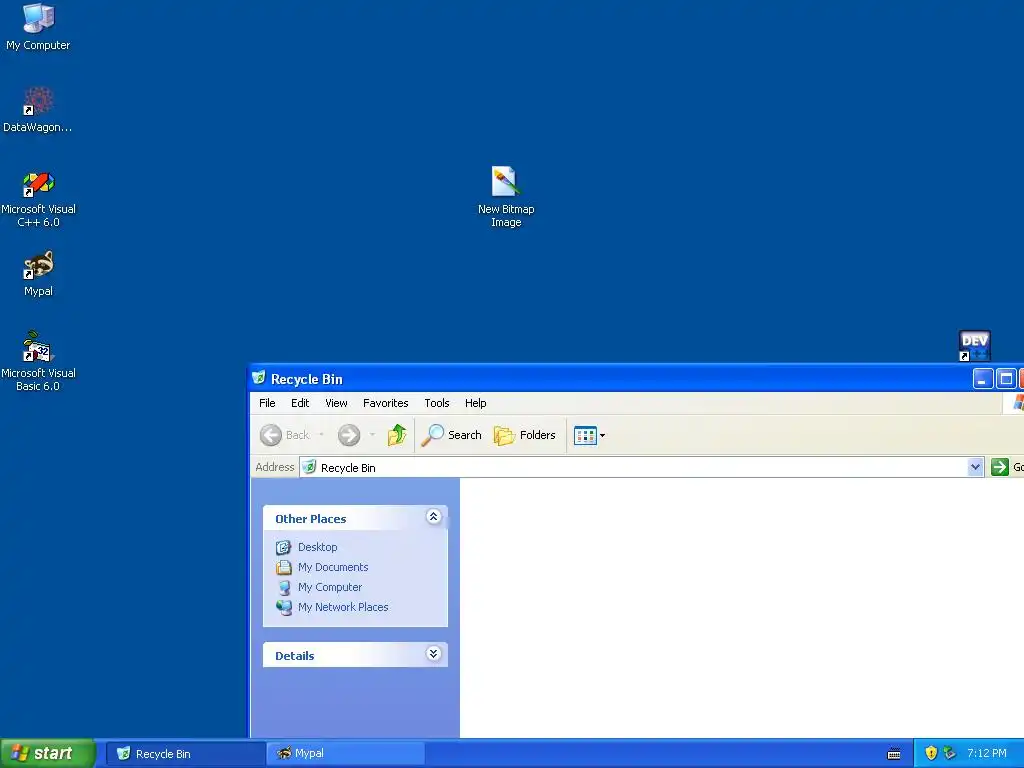Select the Mypal raccoon desktop shortcut
Viewport: 1024px width, 768px height.
[38, 273]
